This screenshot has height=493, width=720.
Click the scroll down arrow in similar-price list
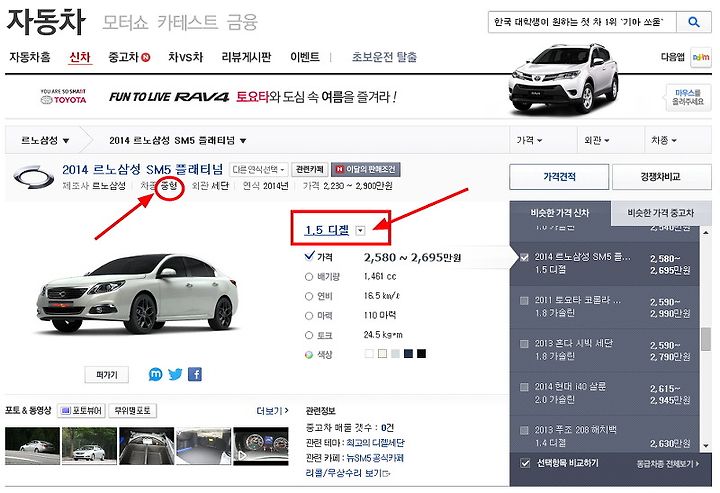pyautogui.click(x=706, y=445)
